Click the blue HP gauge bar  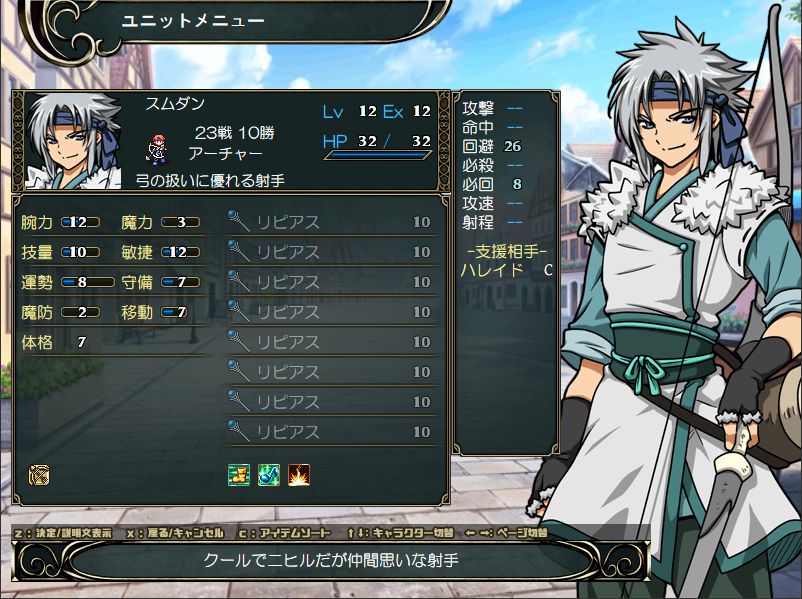tap(378, 155)
